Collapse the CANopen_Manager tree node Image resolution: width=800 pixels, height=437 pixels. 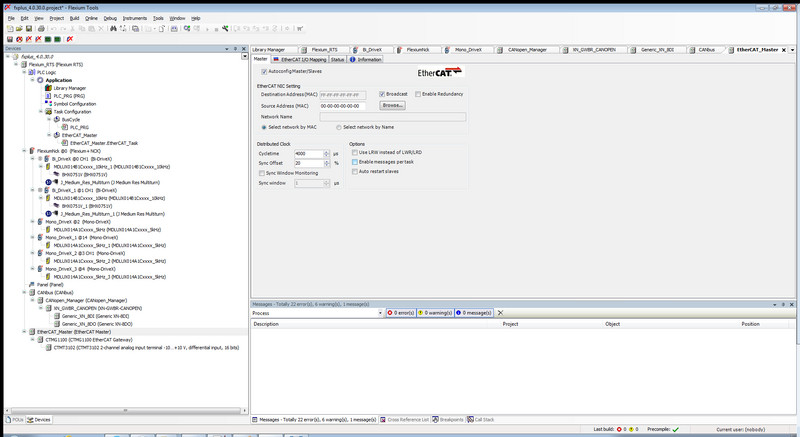pos(34,299)
